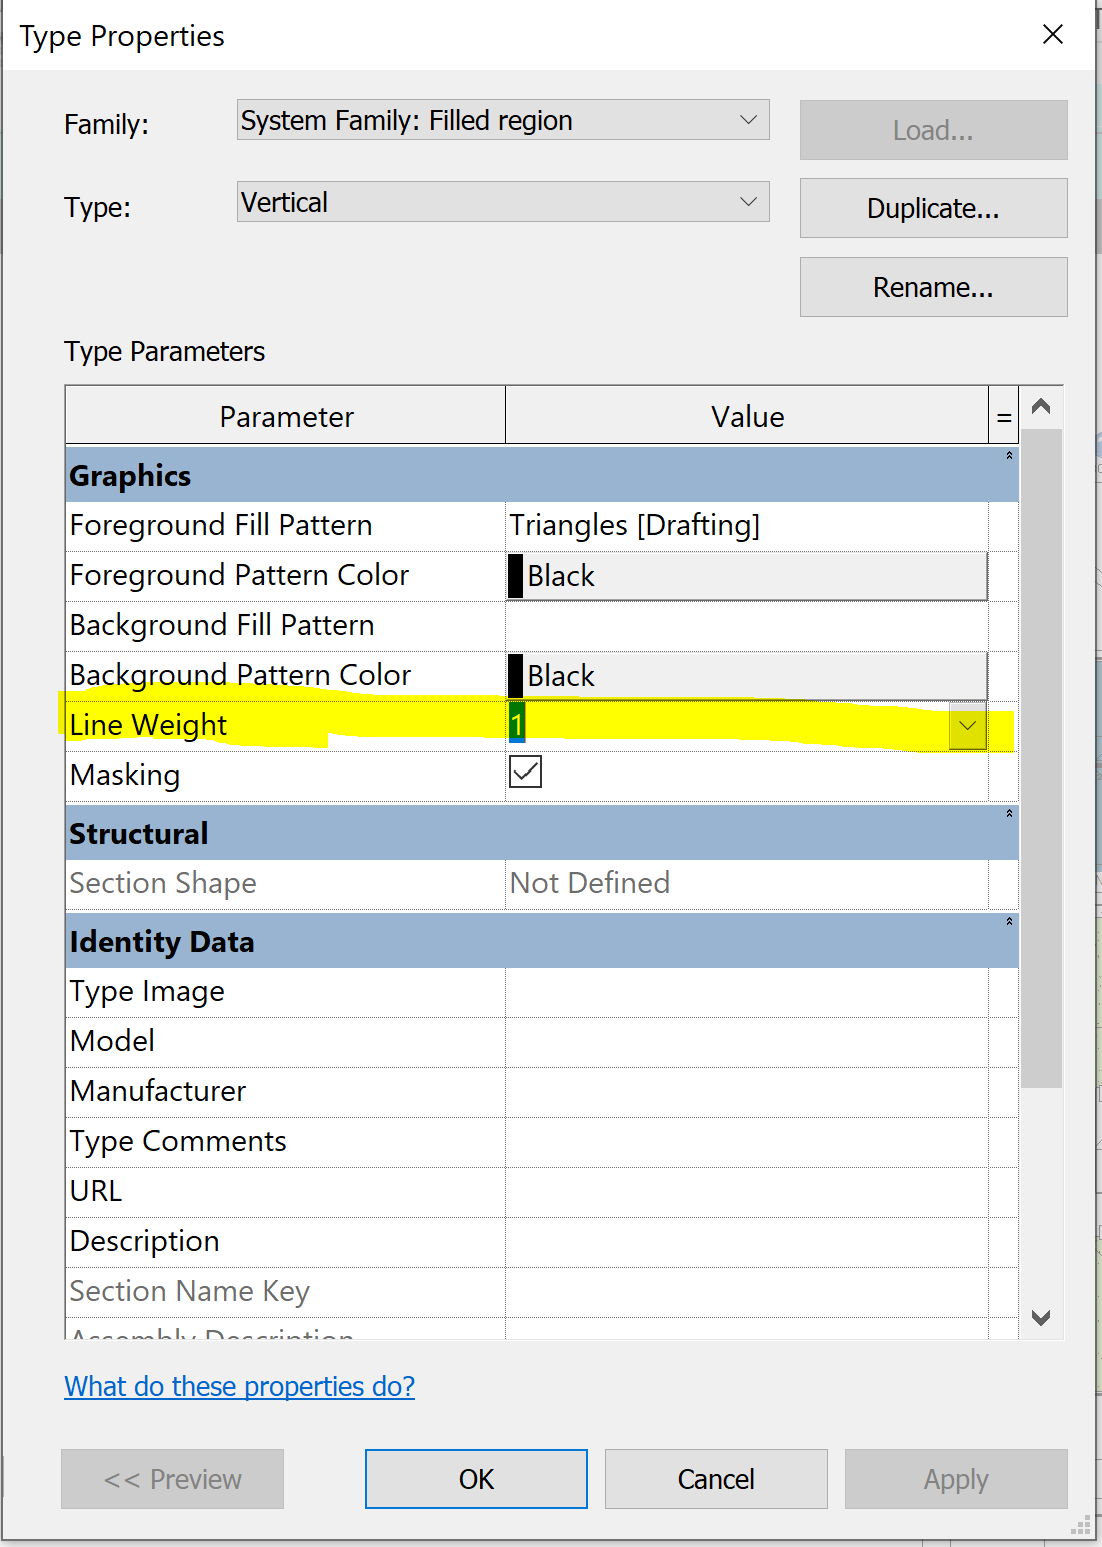Screen dimensions: 1102x1547
Task: Click the Rename button
Action: (x=931, y=287)
